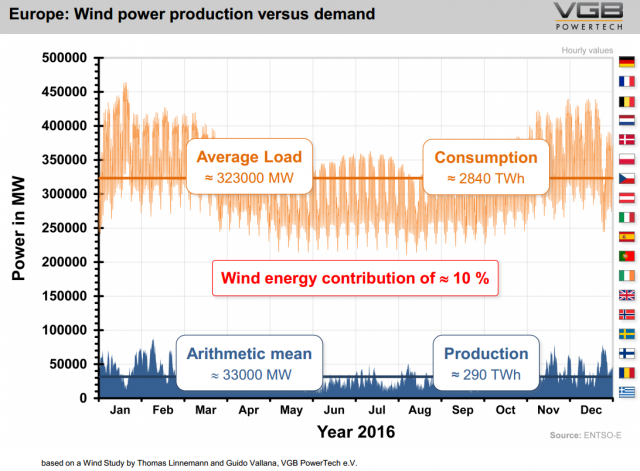The height and width of the screenshot is (471, 640).
Task: Click the Swedish flag icon
Action: pos(627,334)
